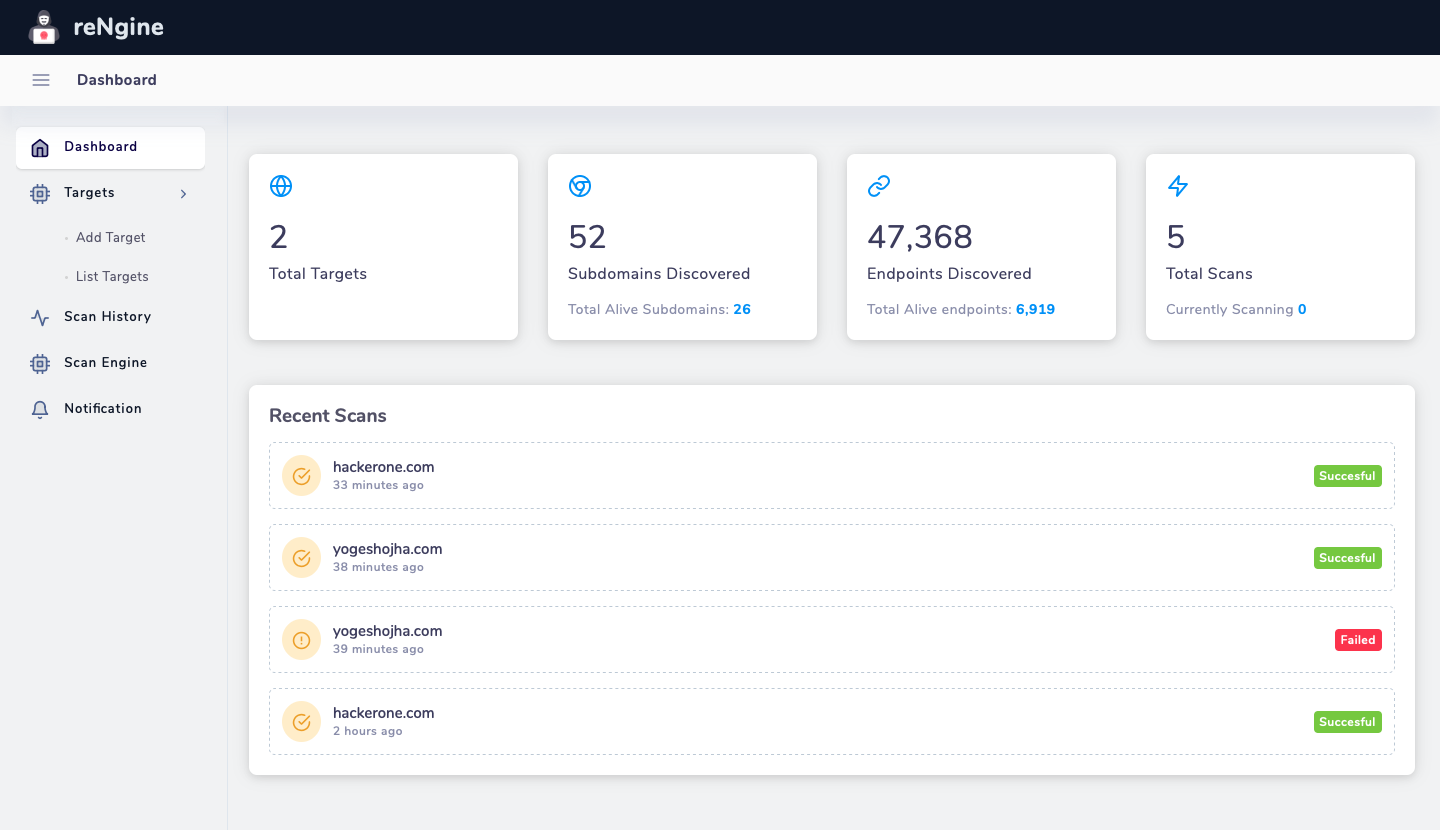Viewport: 1440px width, 830px height.
Task: Click the alive subdomains count 26
Action: coord(742,310)
